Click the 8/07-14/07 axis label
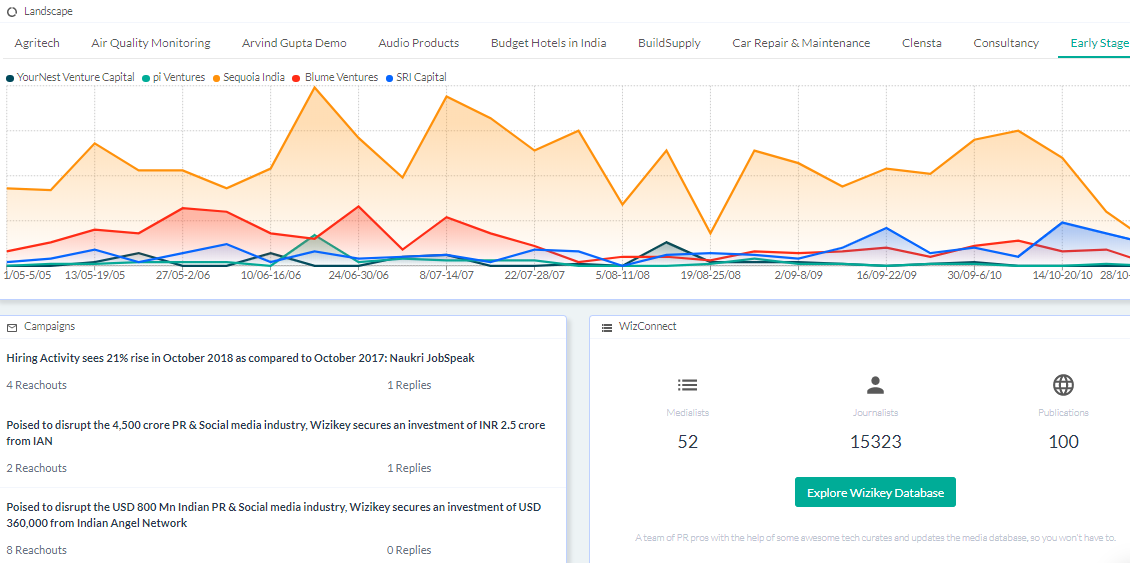 (447, 275)
